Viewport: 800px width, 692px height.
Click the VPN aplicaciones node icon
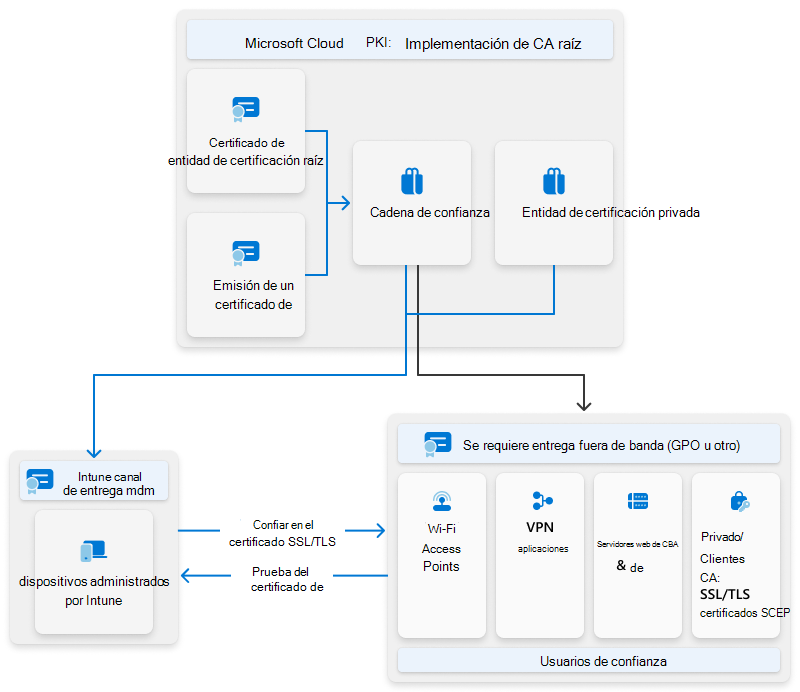click(539, 502)
